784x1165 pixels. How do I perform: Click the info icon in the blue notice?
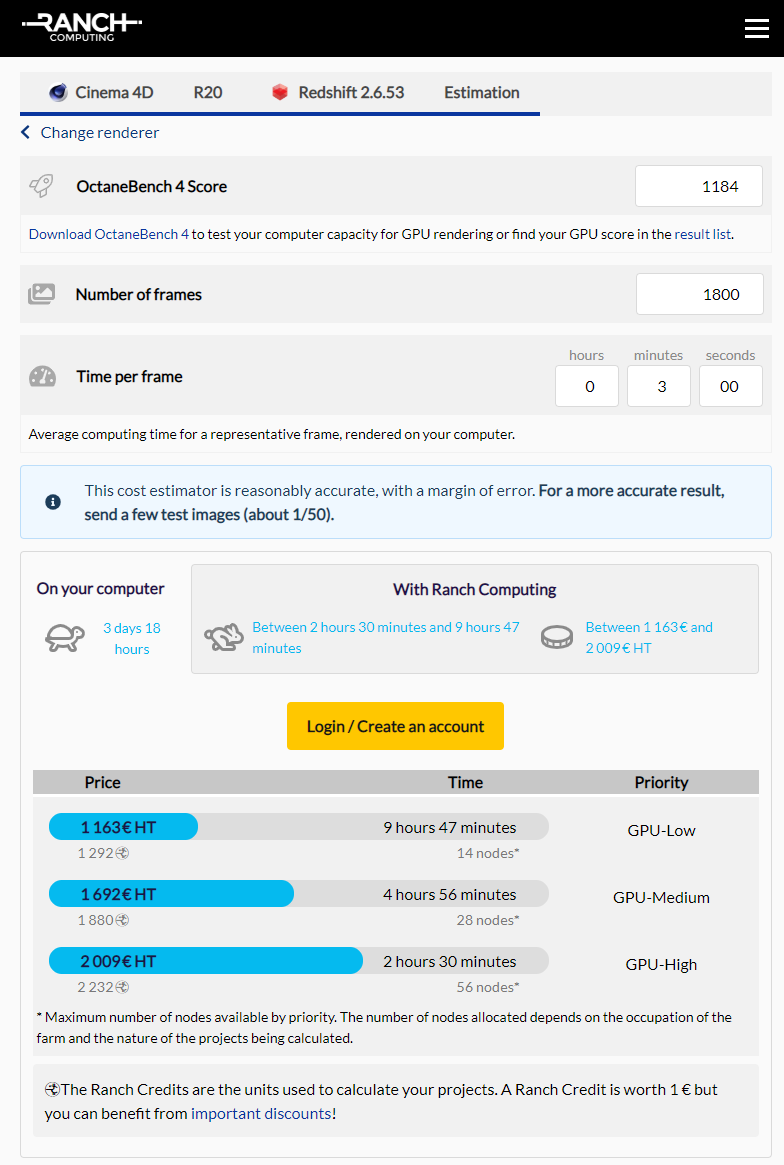pos(53,502)
